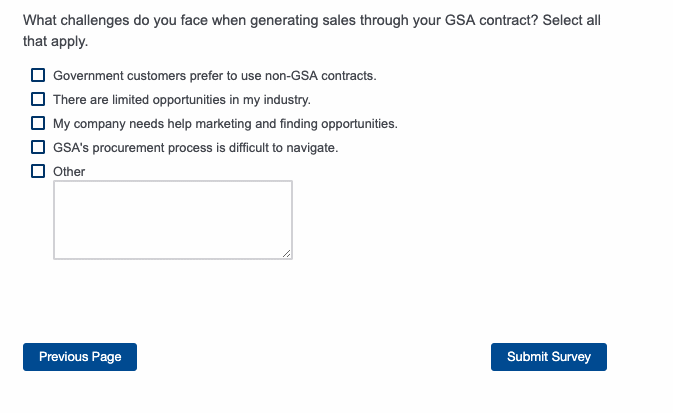Image resolution: width=673 pixels, height=413 pixels.
Task: Click the word 'industry' in second option
Action: (x=284, y=100)
